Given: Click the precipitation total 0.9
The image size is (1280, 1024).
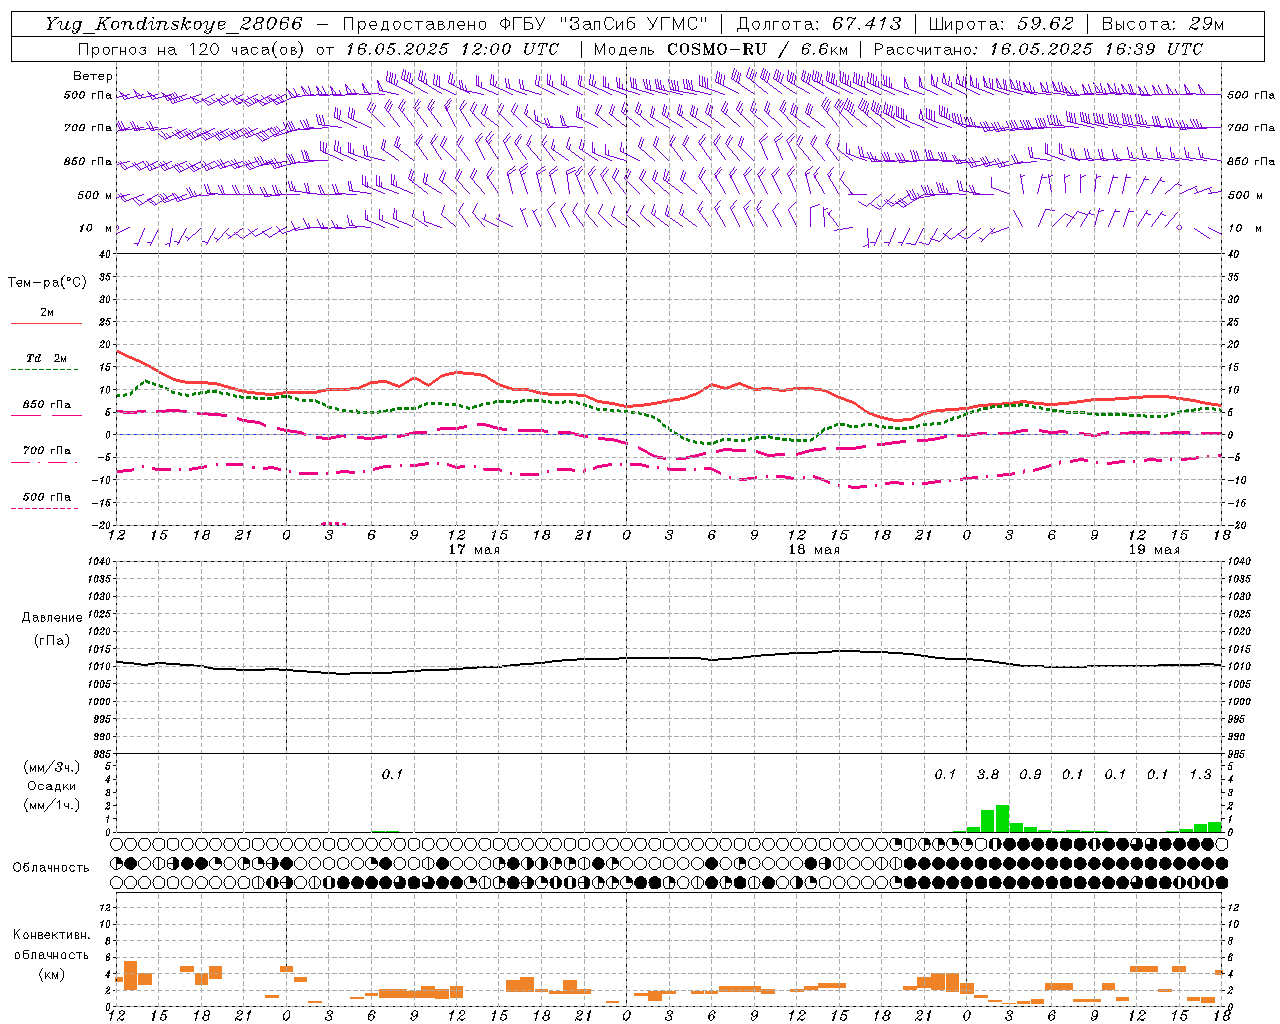Looking at the screenshot, I should [x=1030, y=774].
